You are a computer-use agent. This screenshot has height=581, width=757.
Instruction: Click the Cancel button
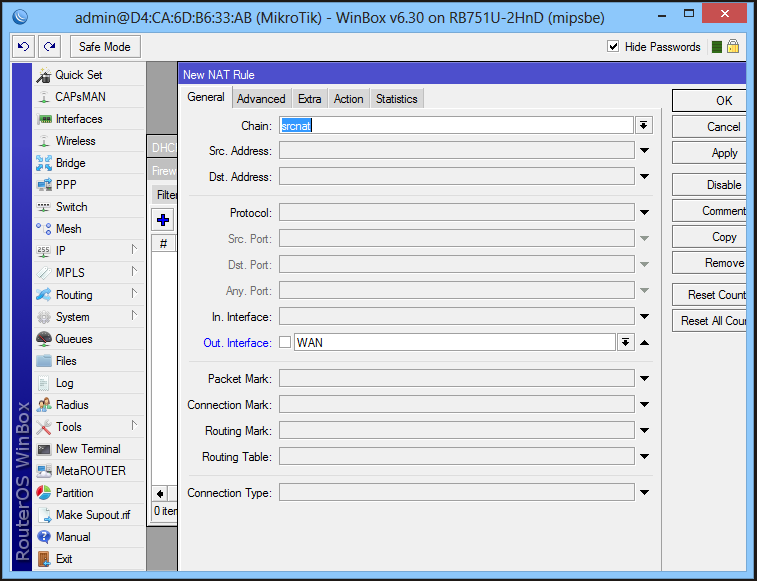[710, 127]
